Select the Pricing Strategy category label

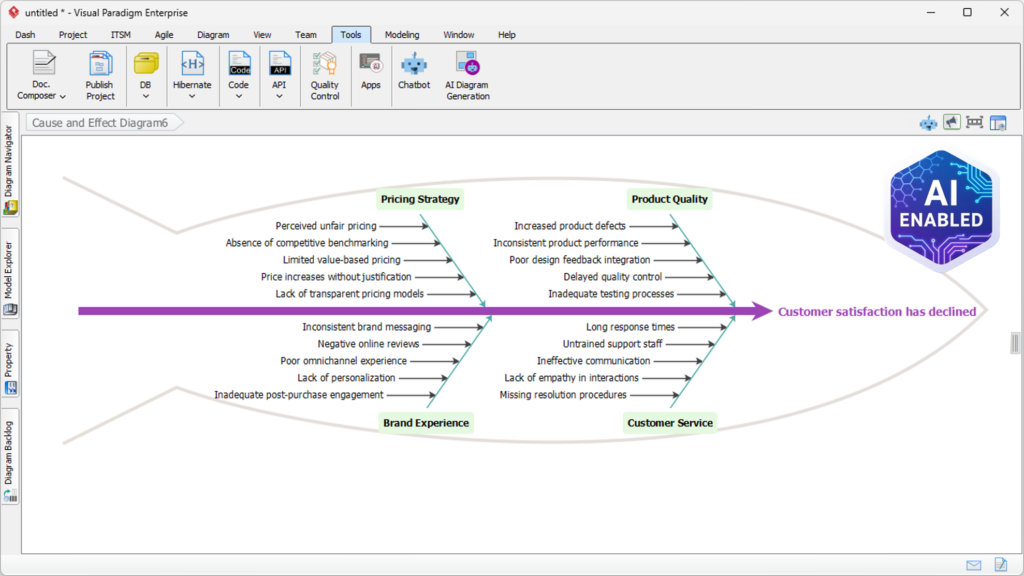pyautogui.click(x=419, y=199)
